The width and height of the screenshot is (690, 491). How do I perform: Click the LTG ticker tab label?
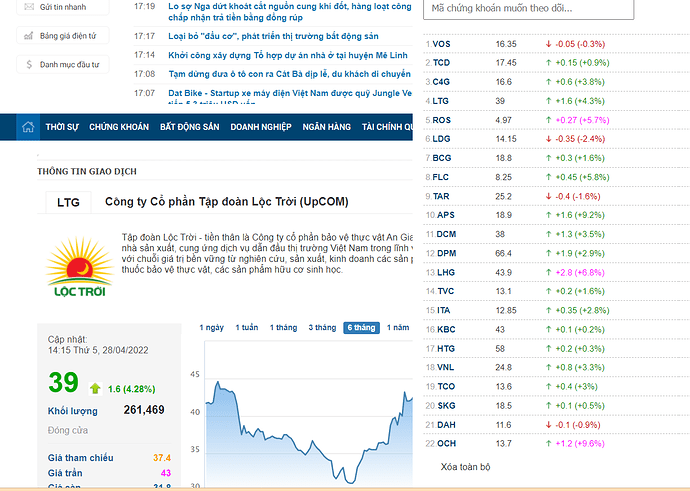click(68, 202)
